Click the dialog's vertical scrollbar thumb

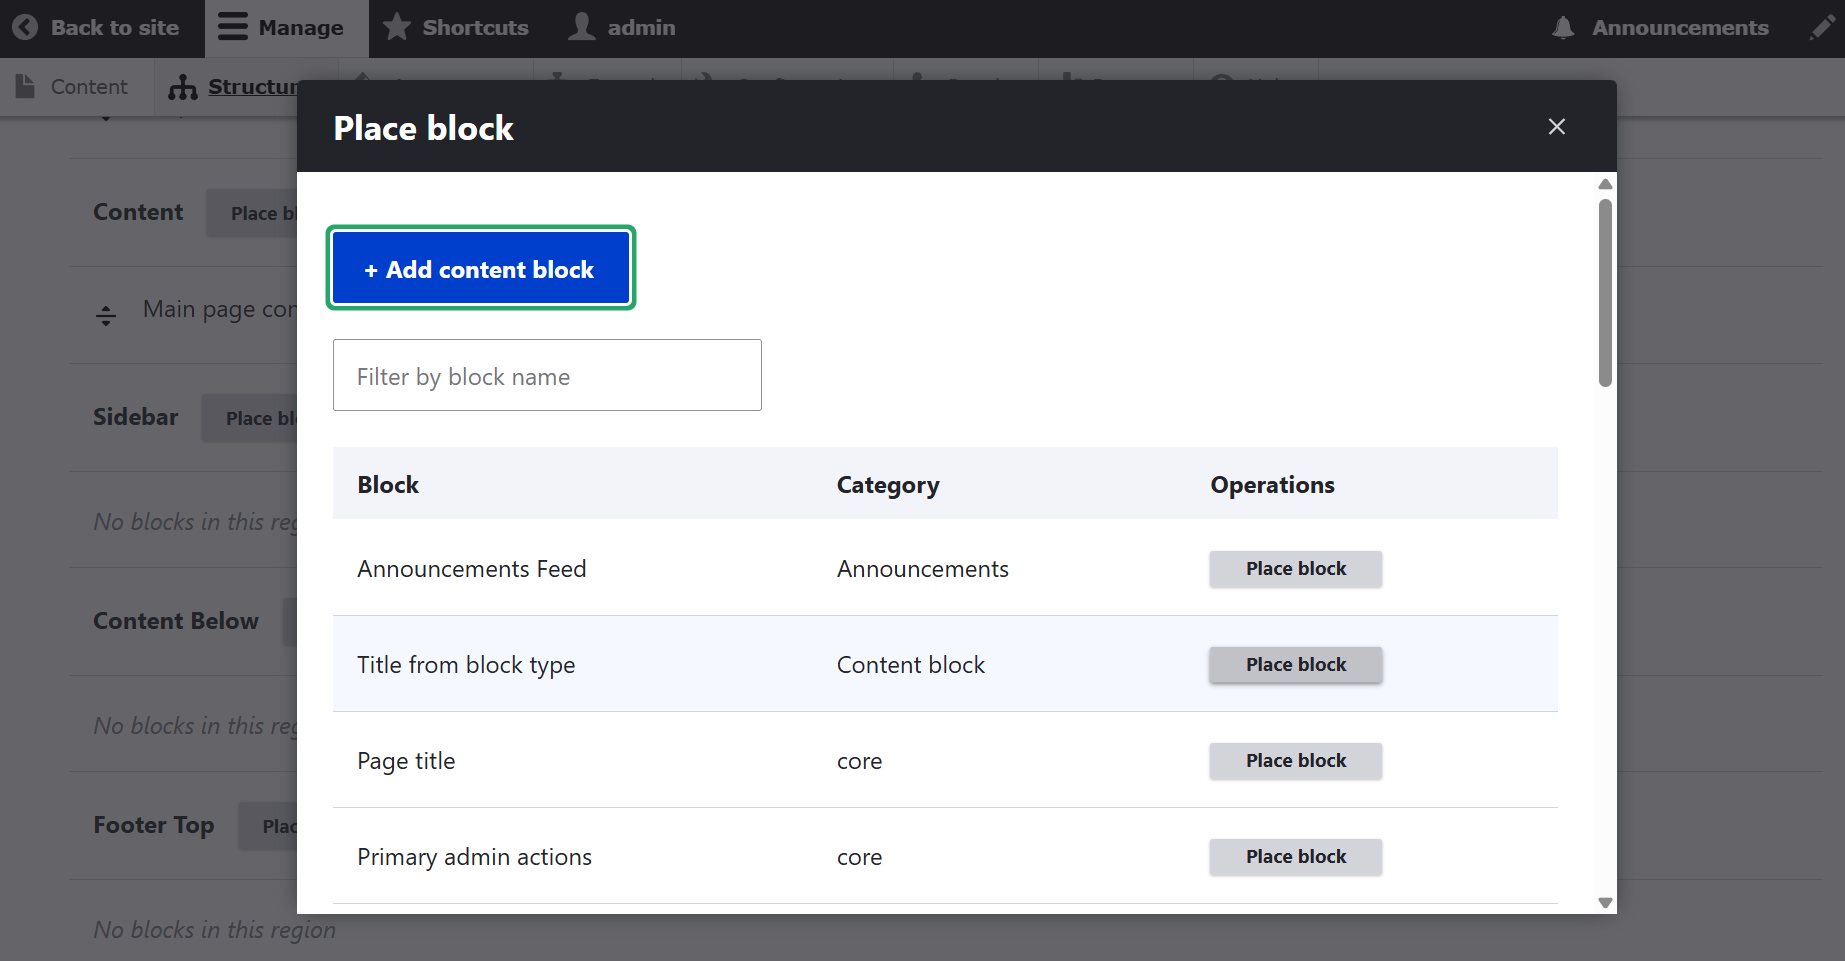[1605, 292]
